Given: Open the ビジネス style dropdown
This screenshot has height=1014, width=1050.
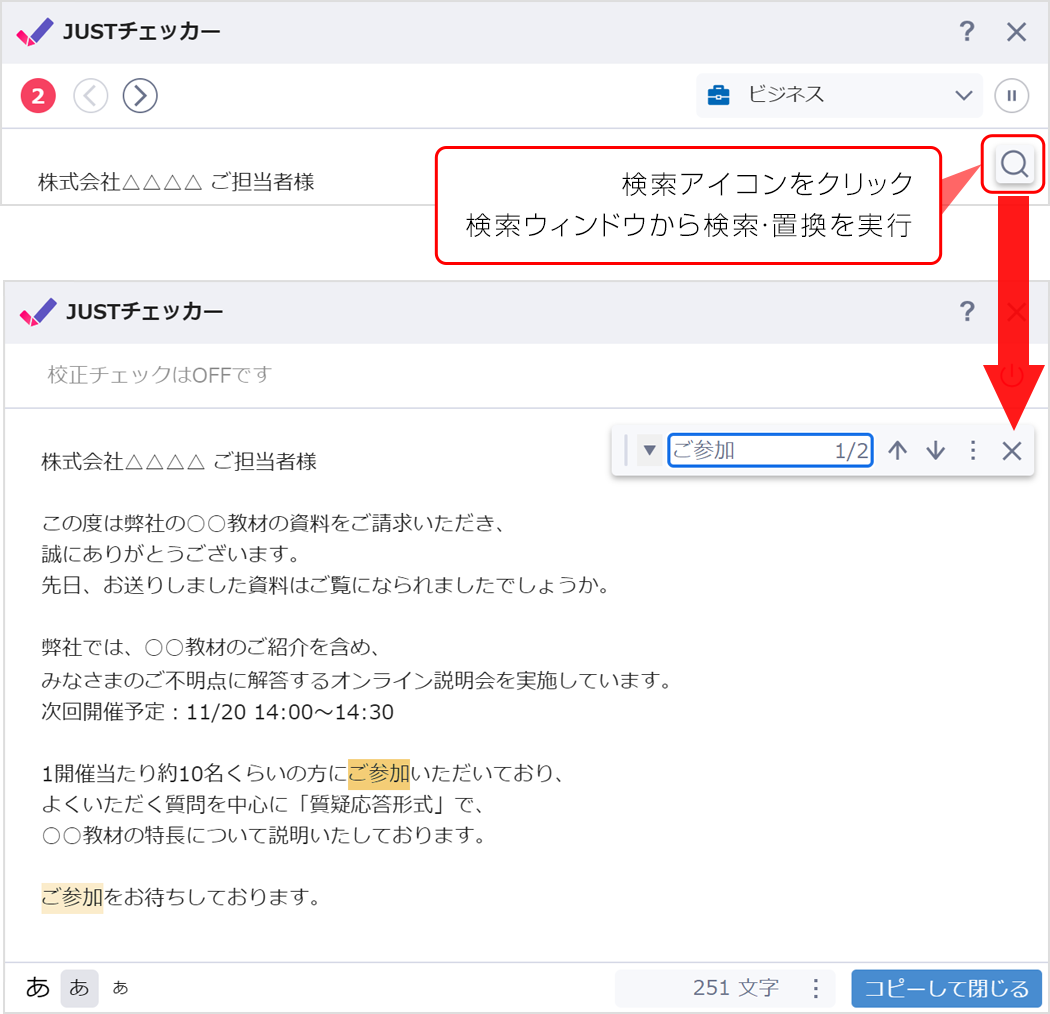Looking at the screenshot, I should [x=838, y=95].
